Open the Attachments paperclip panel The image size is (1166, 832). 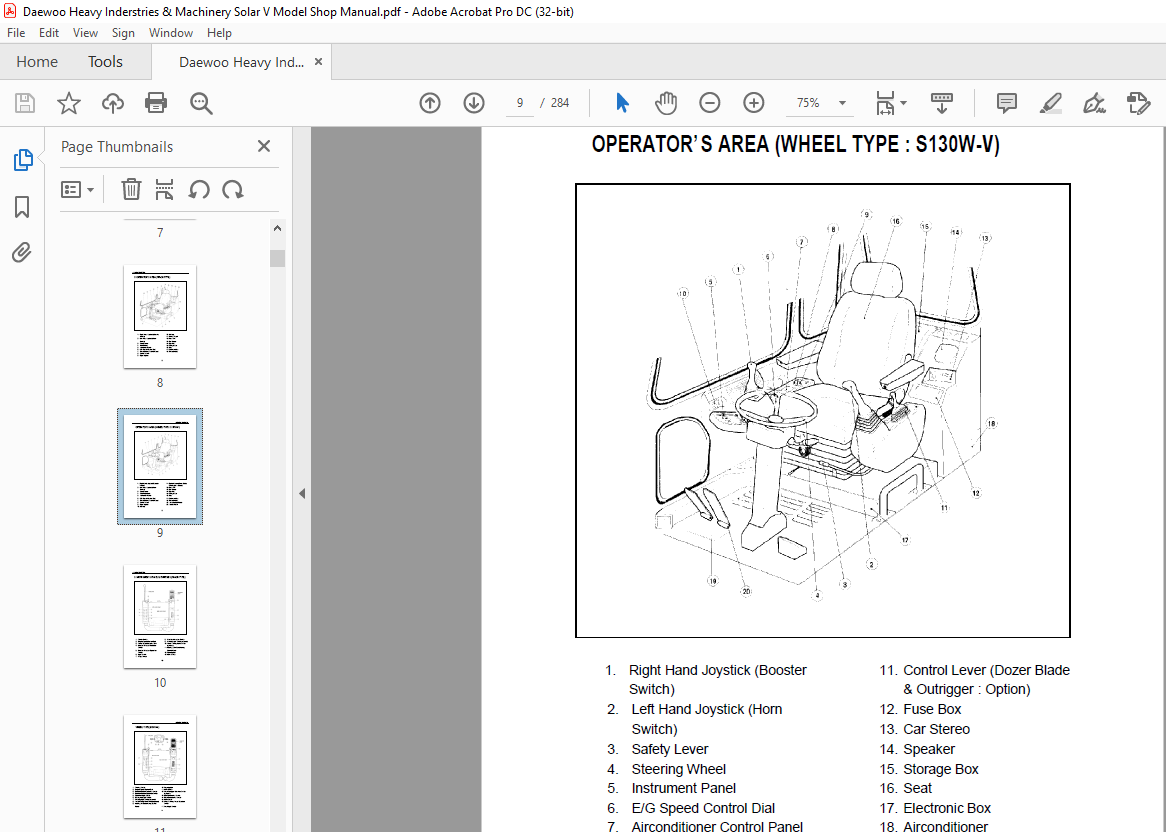coord(22,253)
